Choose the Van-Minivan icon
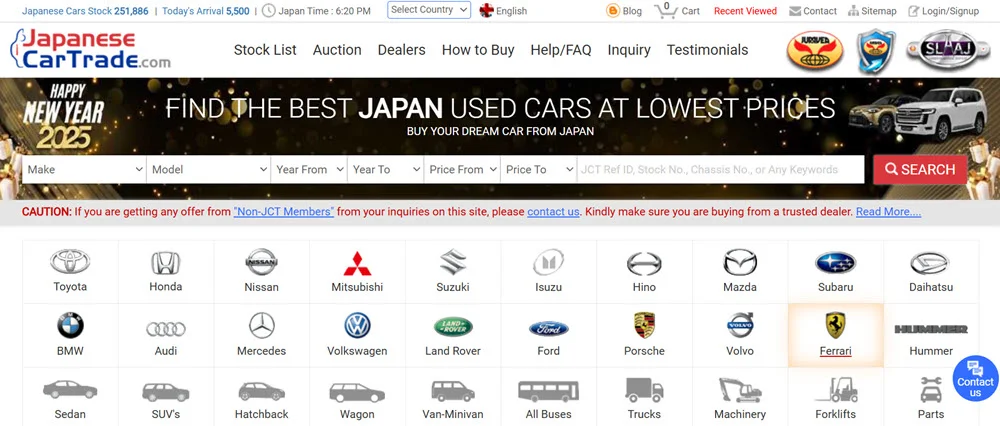This screenshot has width=1000, height=426. 453,391
